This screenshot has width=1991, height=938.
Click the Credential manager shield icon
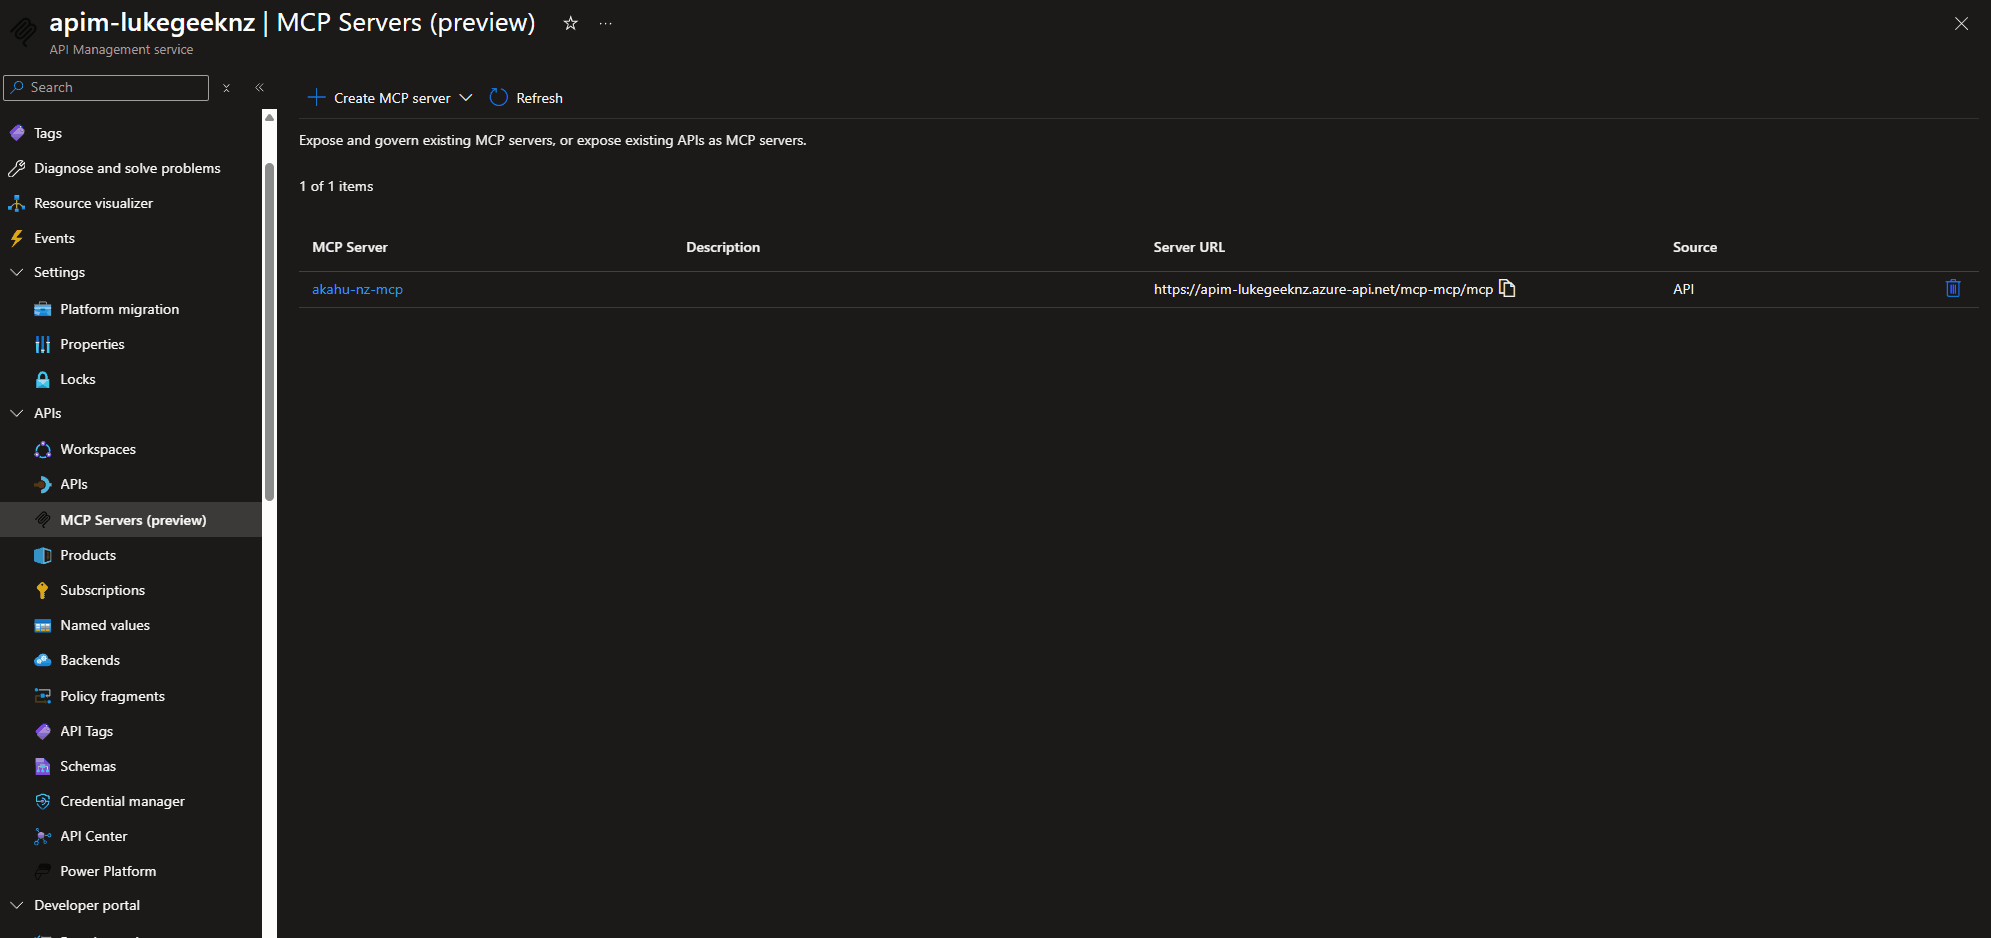(x=43, y=801)
